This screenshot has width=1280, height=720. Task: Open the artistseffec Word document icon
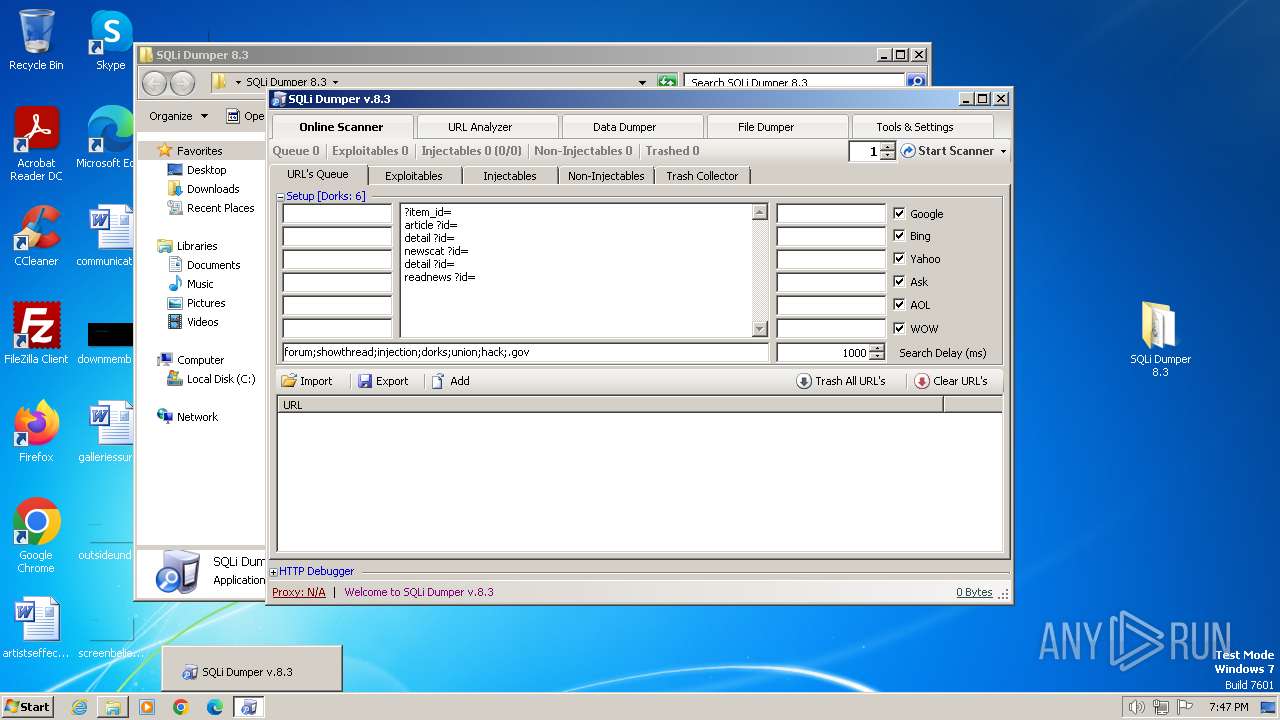coord(36,627)
